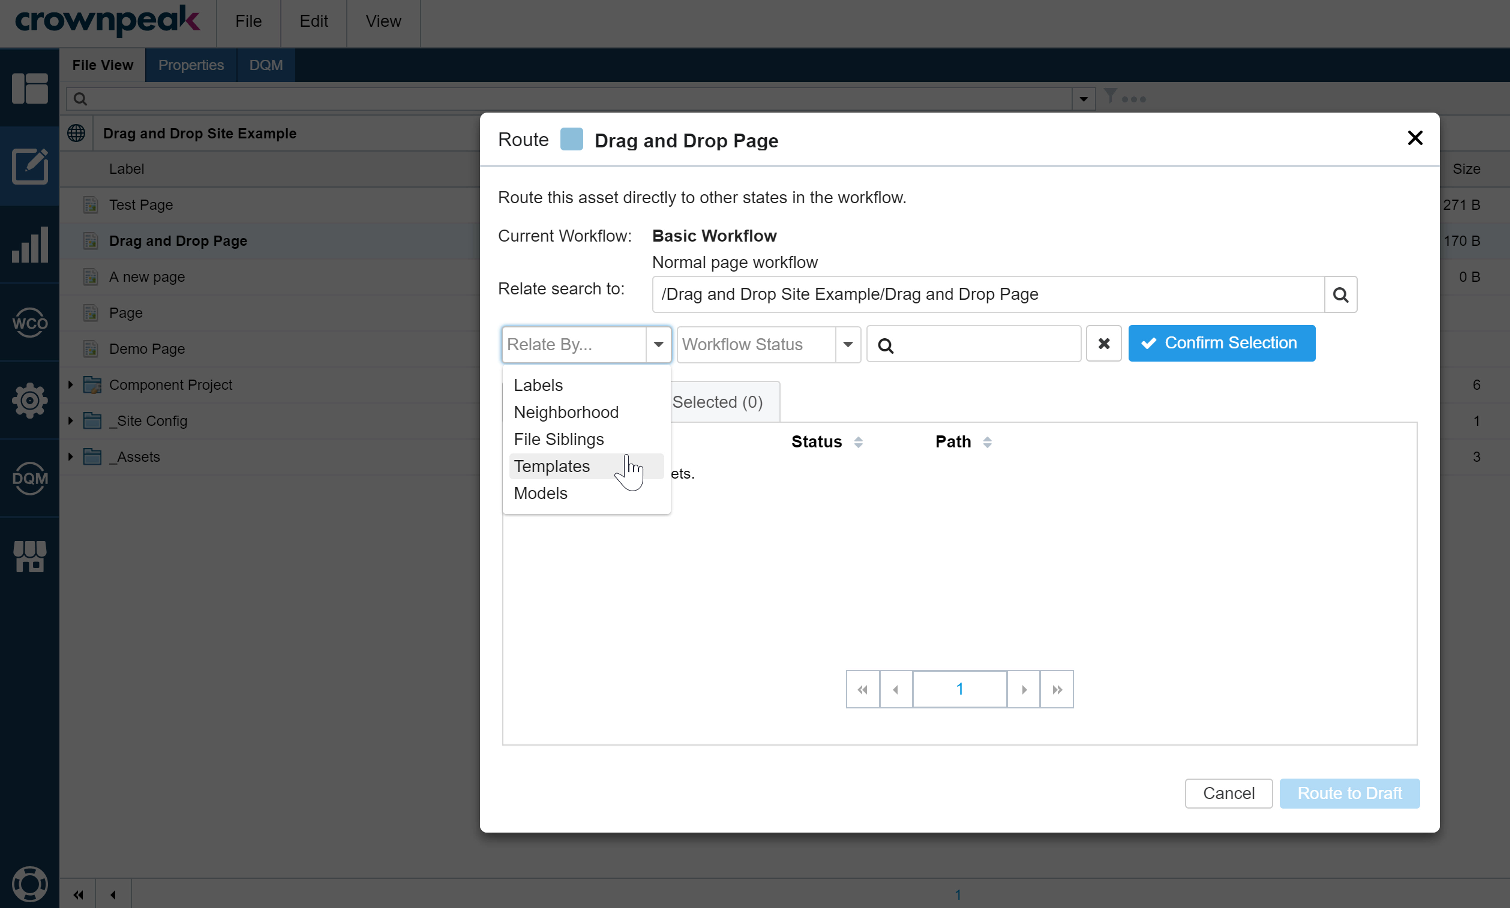
Task: Click the filter funnel icon
Action: [1110, 96]
